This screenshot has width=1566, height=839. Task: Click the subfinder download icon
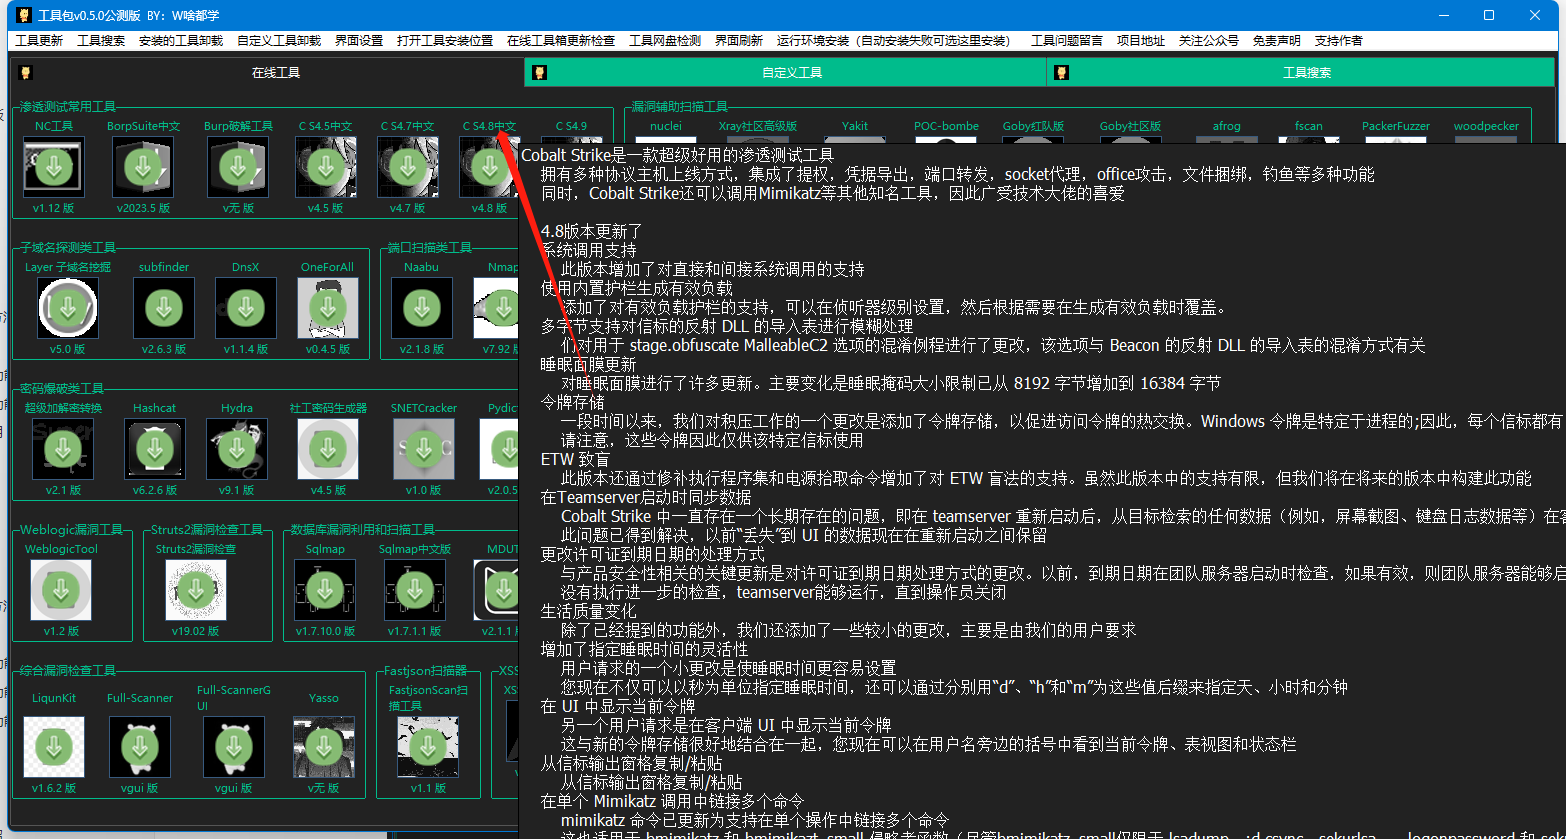pos(164,308)
